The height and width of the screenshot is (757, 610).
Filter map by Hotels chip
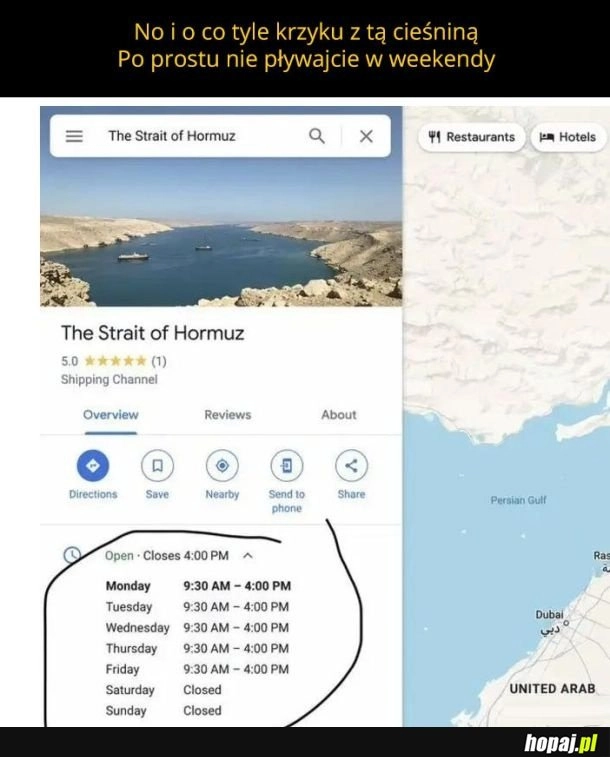[x=568, y=137]
